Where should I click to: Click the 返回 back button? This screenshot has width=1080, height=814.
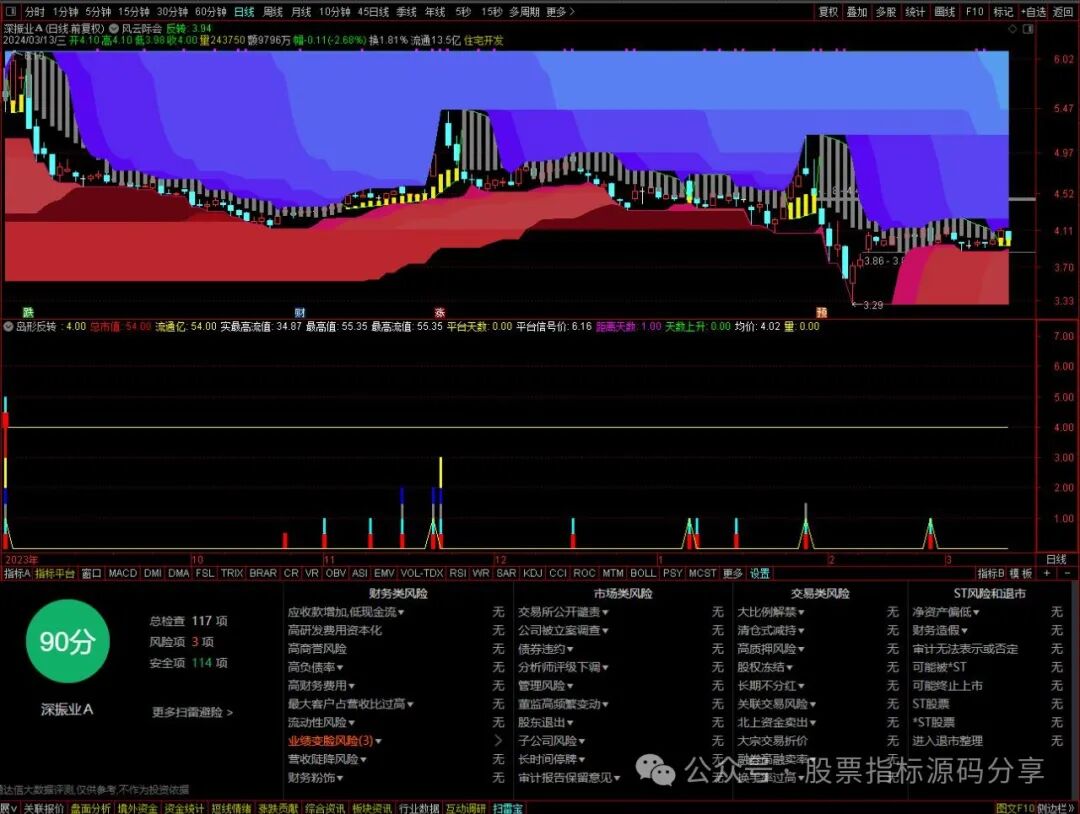point(1063,12)
